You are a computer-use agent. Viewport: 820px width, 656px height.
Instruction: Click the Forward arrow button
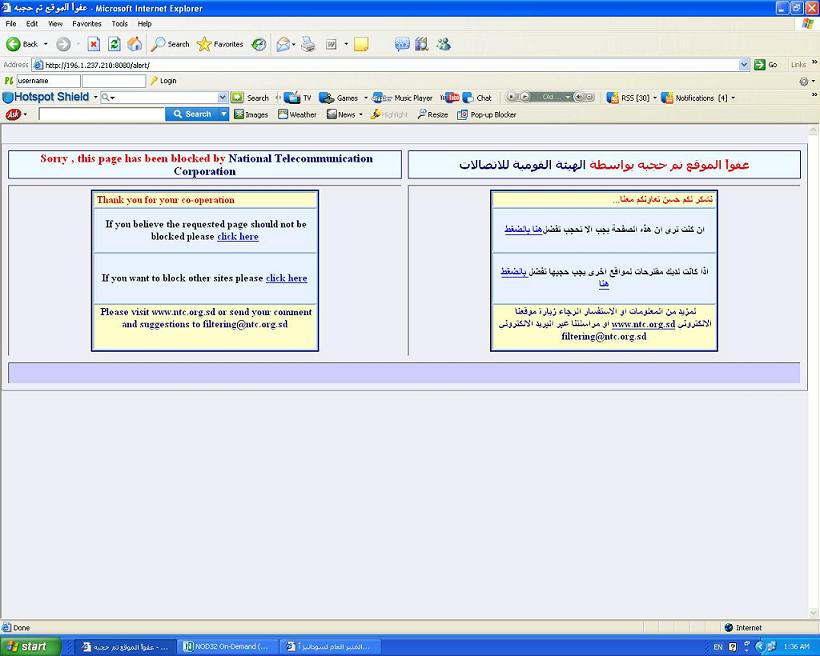(63, 44)
